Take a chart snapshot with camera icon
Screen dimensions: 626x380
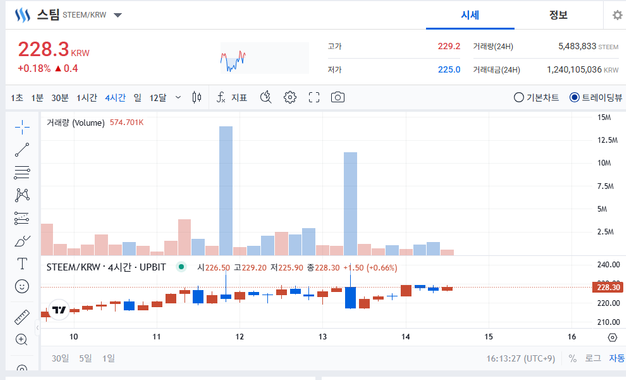coord(338,97)
